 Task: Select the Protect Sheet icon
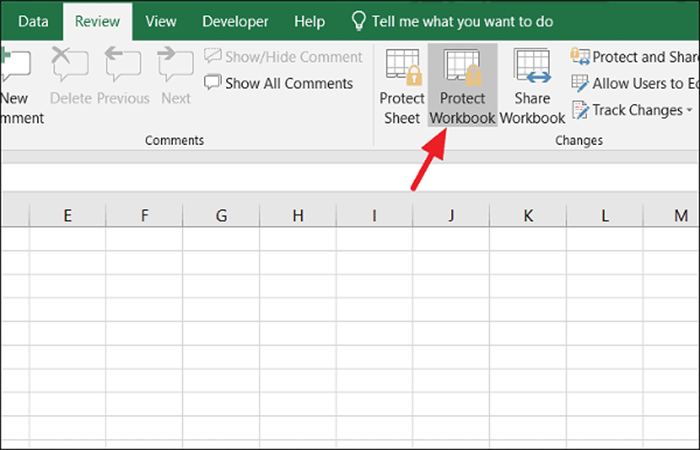tap(402, 85)
